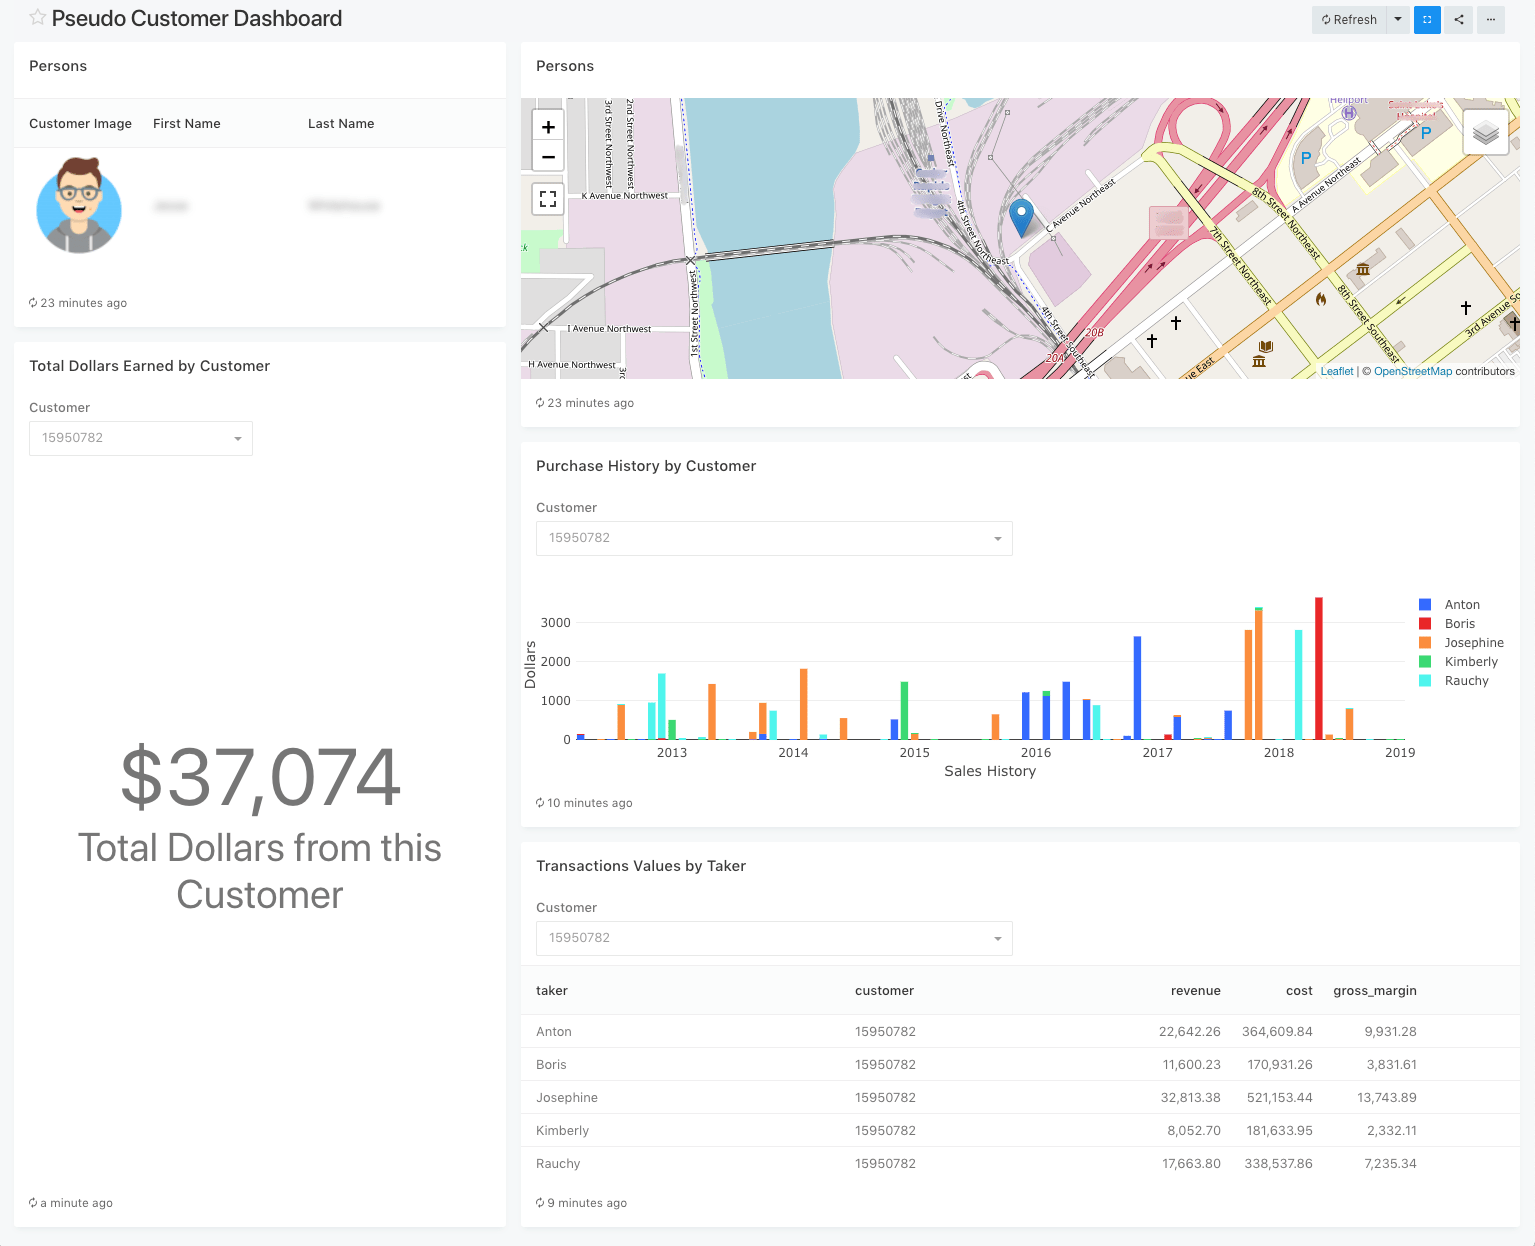Open the map layers selector
1535x1246 pixels.
[1486, 131]
